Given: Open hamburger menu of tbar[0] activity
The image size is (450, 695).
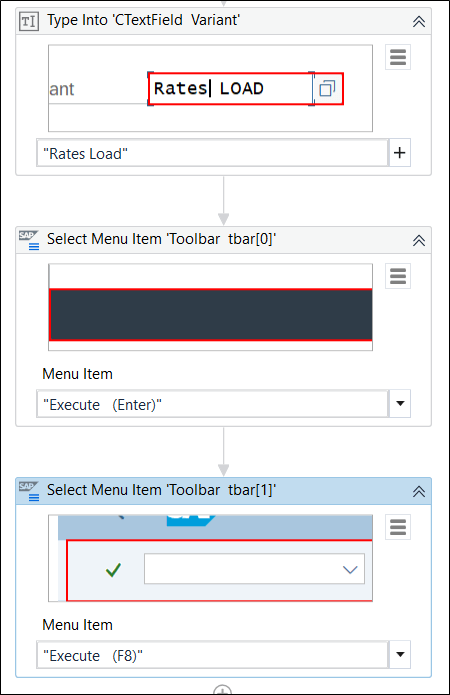Looking at the screenshot, I should pyautogui.click(x=398, y=276).
